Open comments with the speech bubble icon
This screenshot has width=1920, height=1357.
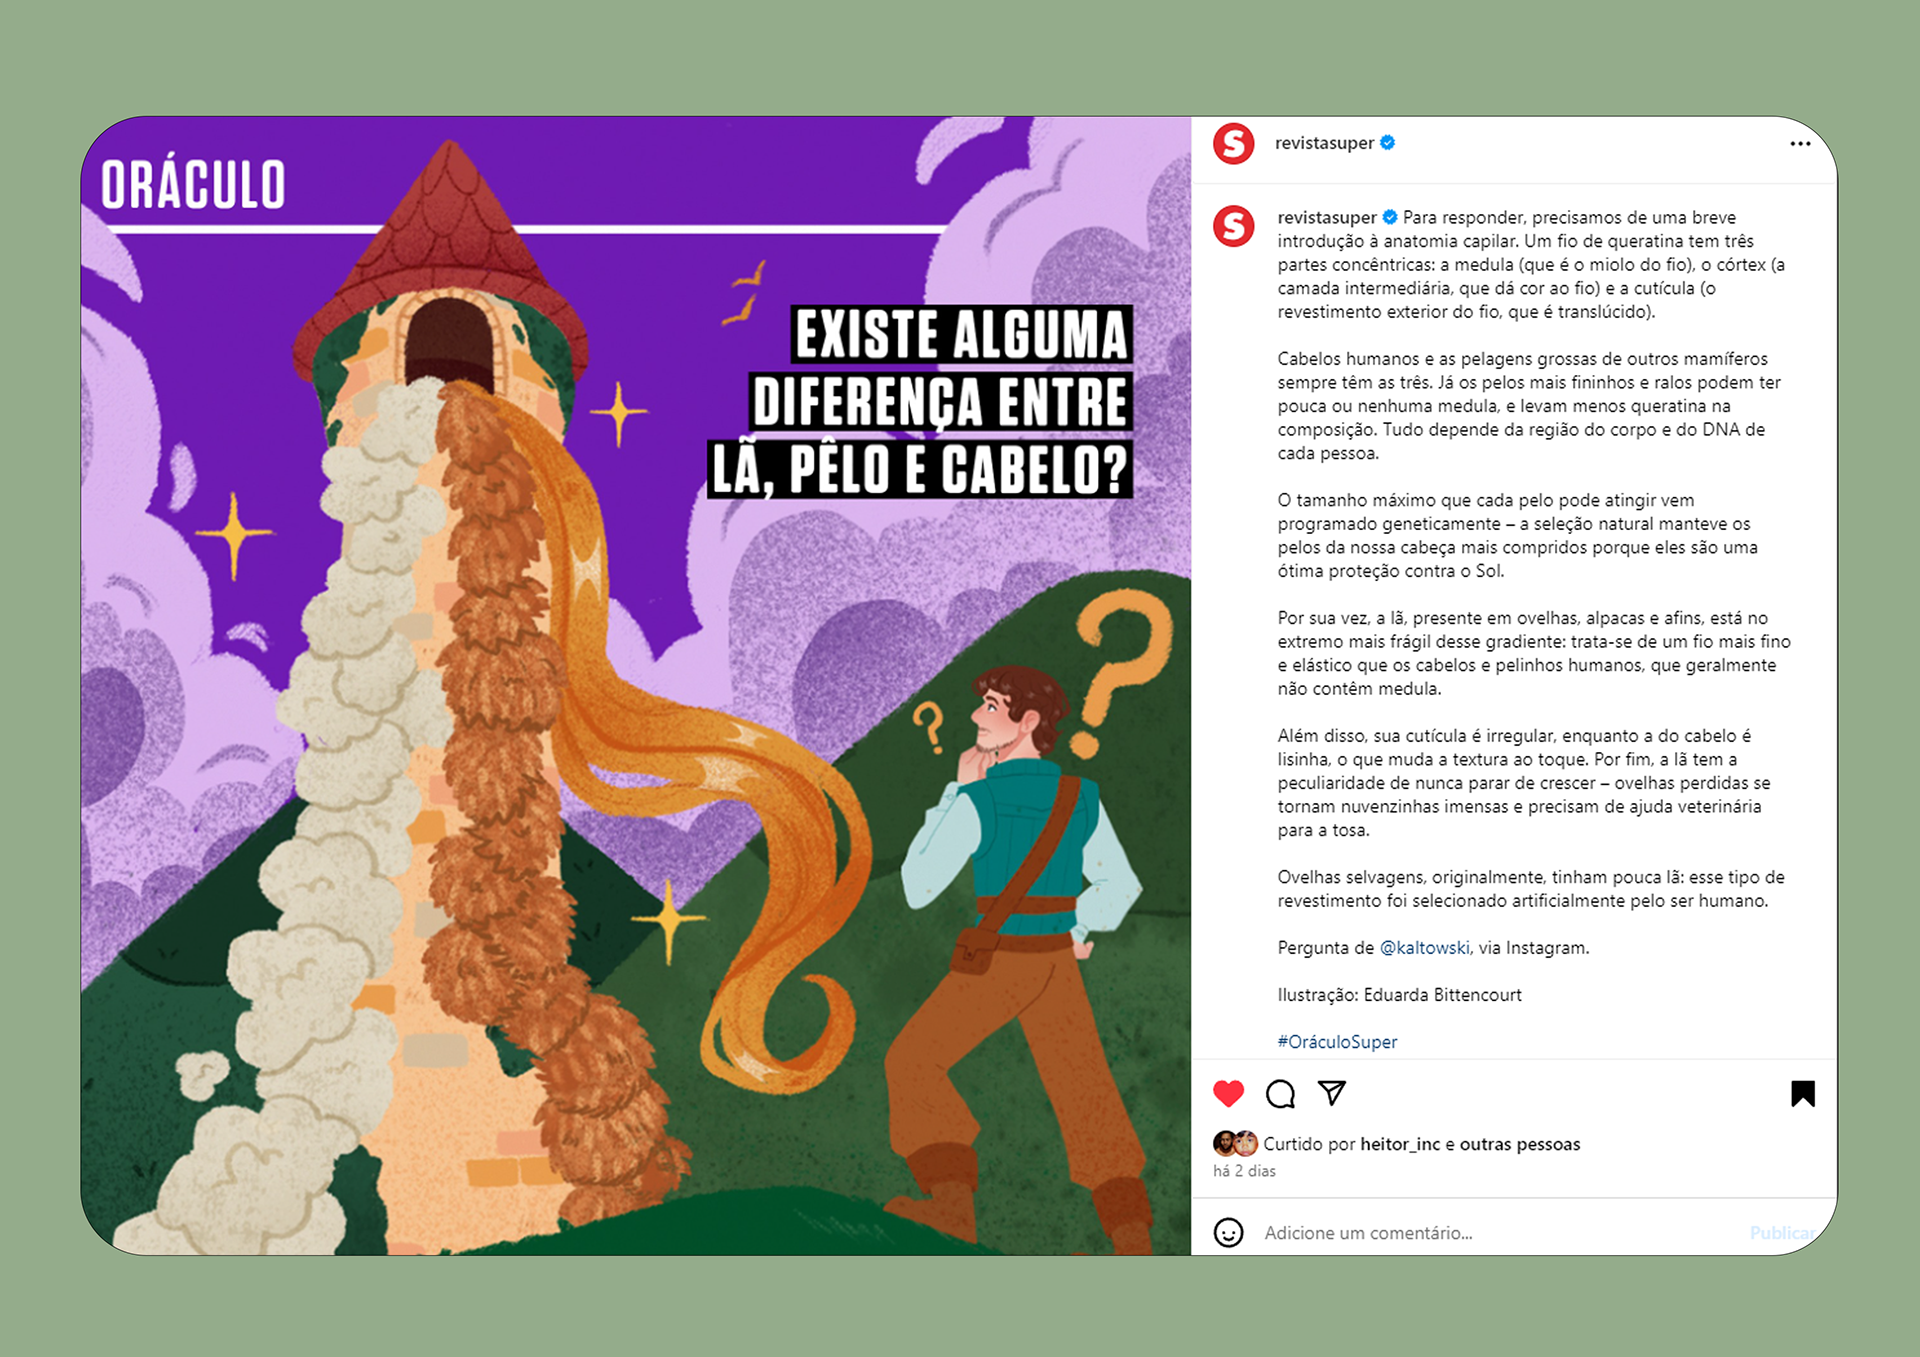[x=1280, y=1094]
